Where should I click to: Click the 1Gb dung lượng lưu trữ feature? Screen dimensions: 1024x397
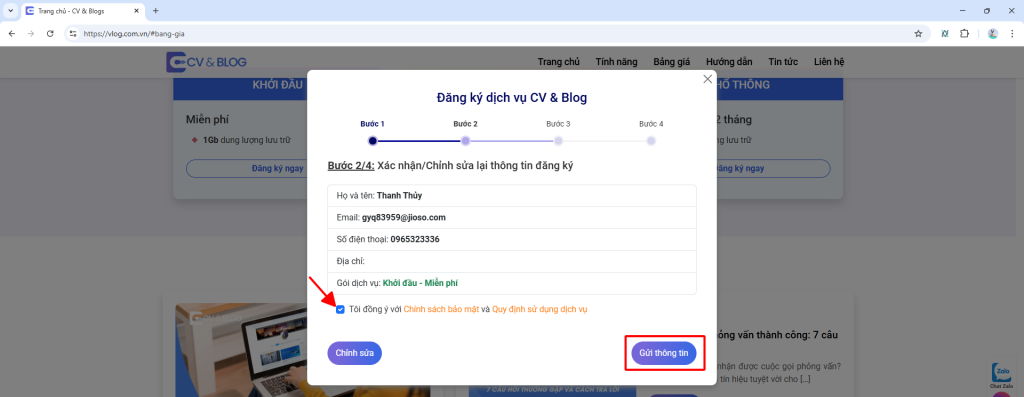pyautogui.click(x=246, y=140)
